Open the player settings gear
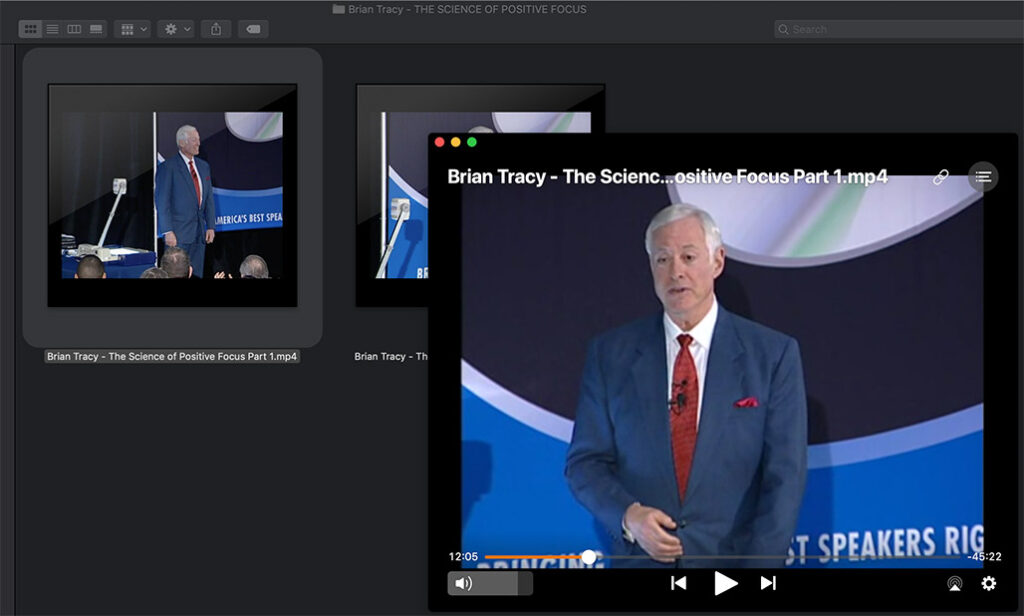Viewport: 1024px width, 616px height. click(989, 583)
